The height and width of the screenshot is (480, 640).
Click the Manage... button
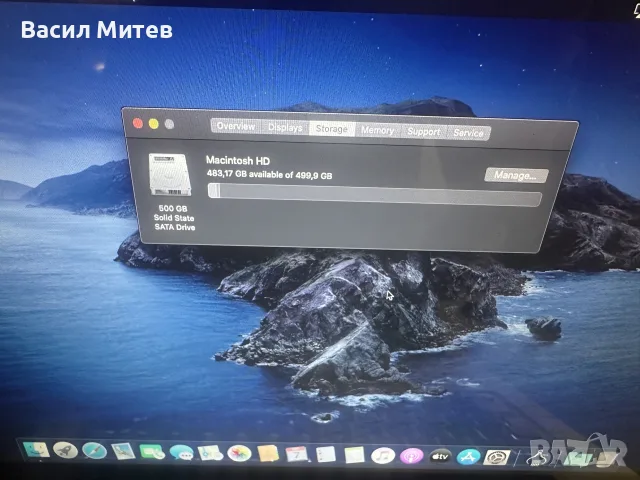516,176
